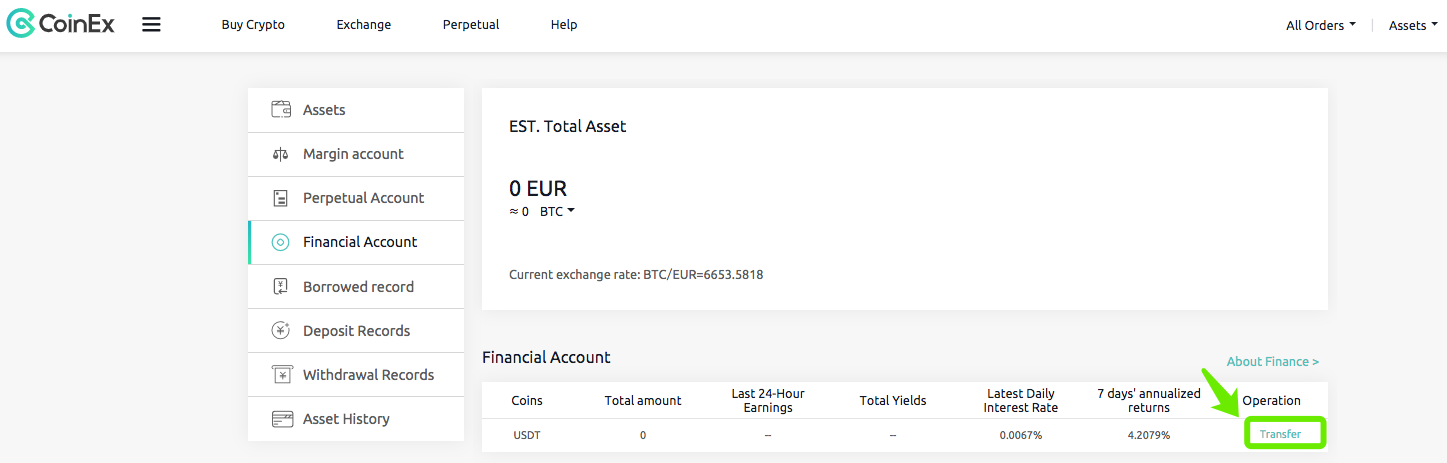Click the Perpetual Account icon
1447x463 pixels.
[281, 198]
